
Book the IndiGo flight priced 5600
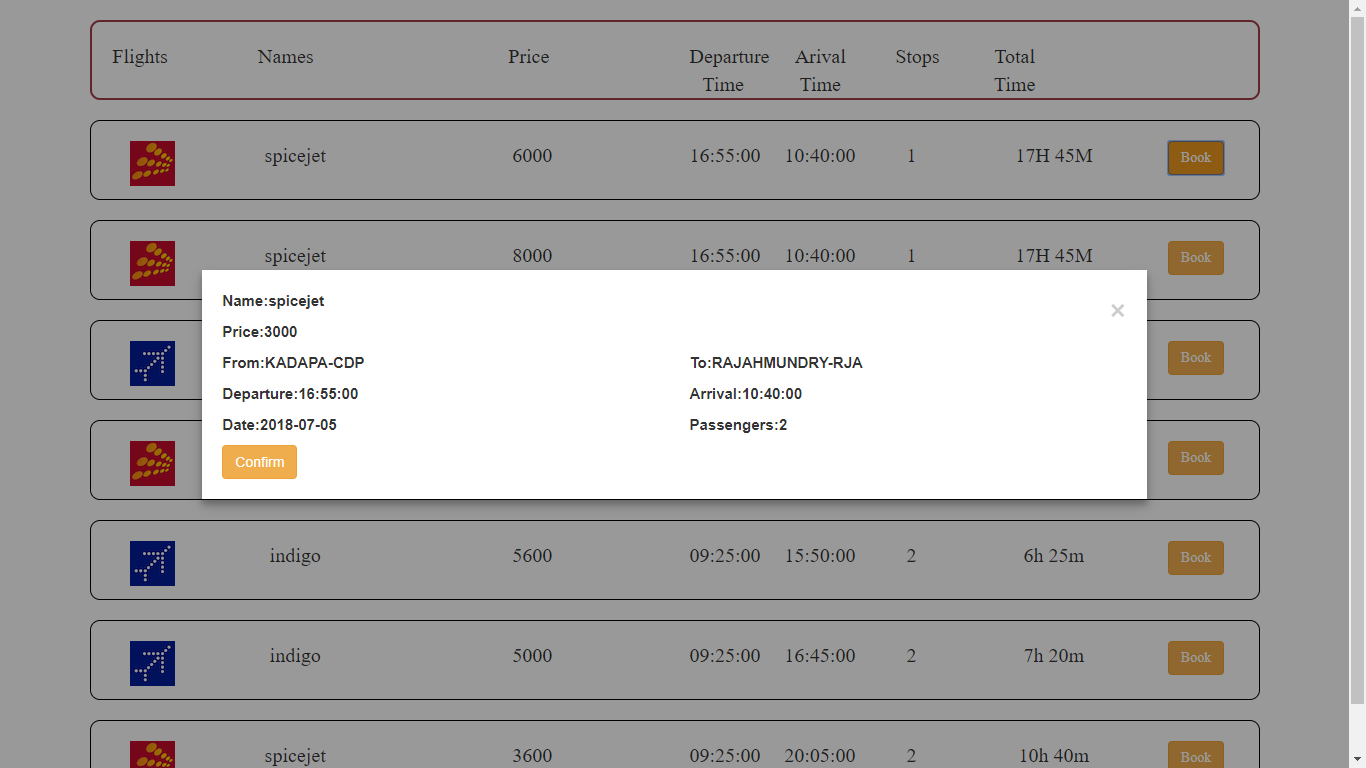pyautogui.click(x=1195, y=557)
